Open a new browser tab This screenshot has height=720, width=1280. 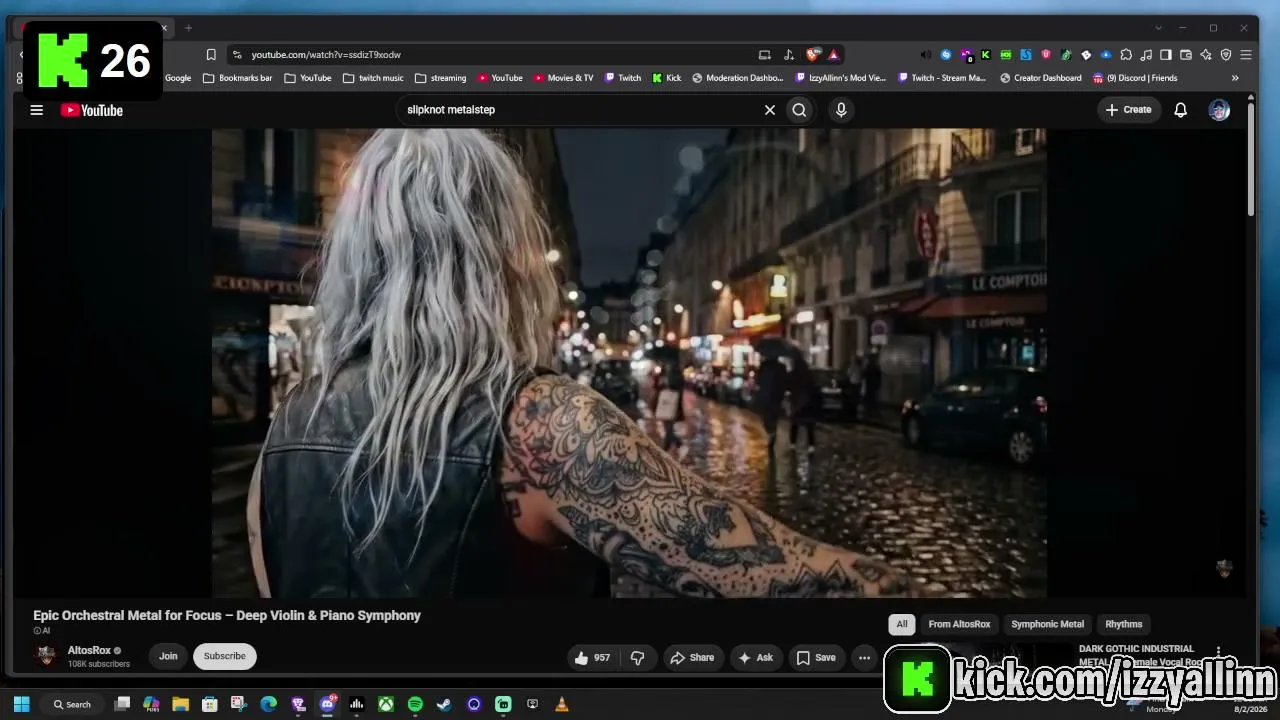click(x=188, y=28)
